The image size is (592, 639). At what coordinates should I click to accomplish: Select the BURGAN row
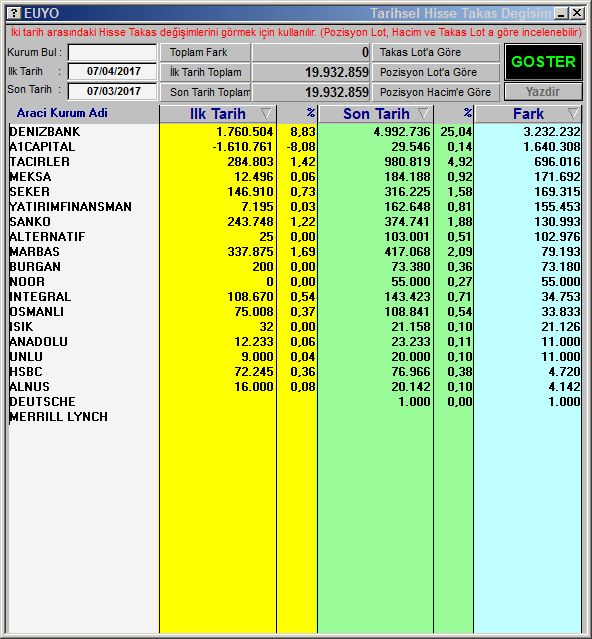tap(295, 267)
